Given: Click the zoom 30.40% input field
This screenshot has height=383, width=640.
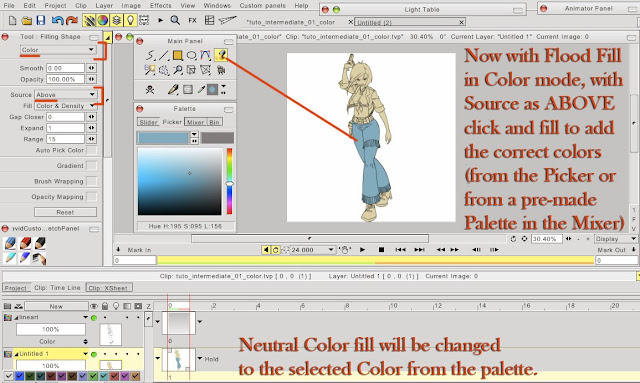Looking at the screenshot, I should pyautogui.click(x=547, y=239).
